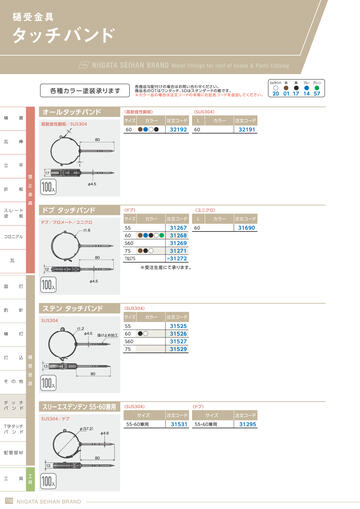This screenshot has height=509, width=360.
Task: Select order code 31268 for size 60
Action: point(178,236)
